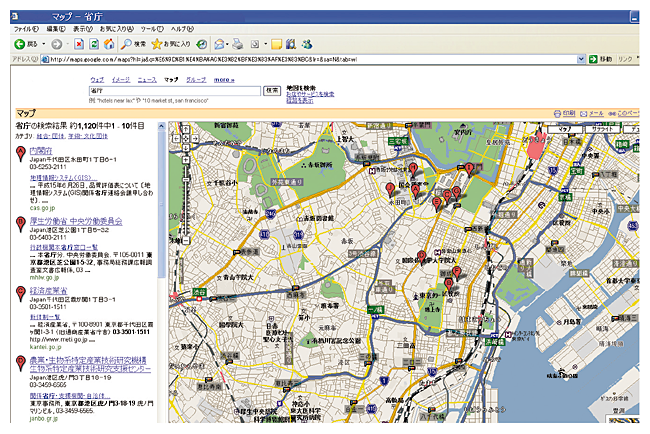650x434 pixels.
Task: Click red marker C icon in results list
Action: click(20, 293)
